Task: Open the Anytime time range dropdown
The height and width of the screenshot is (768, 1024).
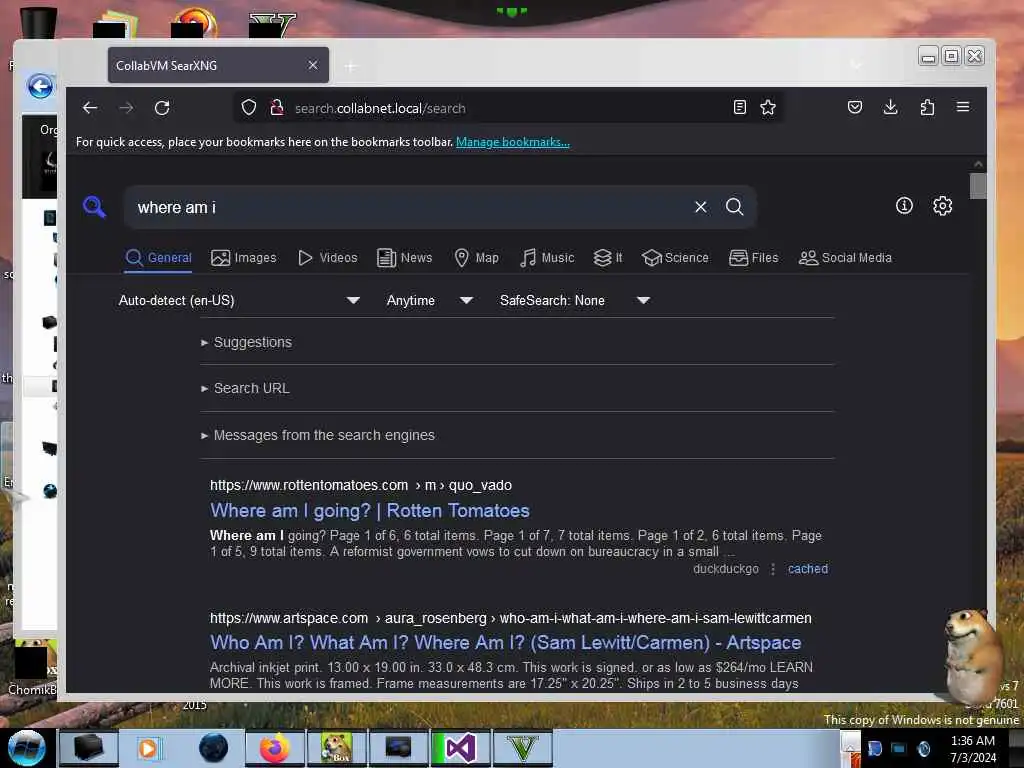Action: (429, 300)
